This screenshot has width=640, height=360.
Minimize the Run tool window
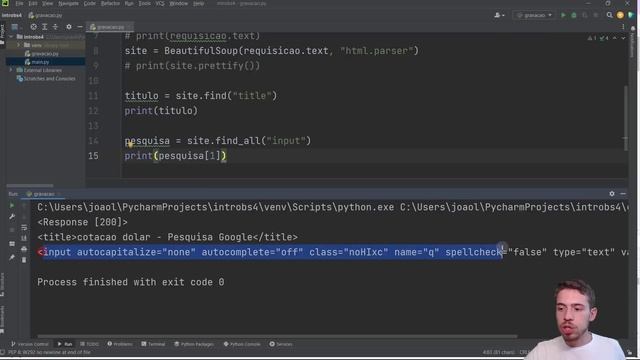623,193
